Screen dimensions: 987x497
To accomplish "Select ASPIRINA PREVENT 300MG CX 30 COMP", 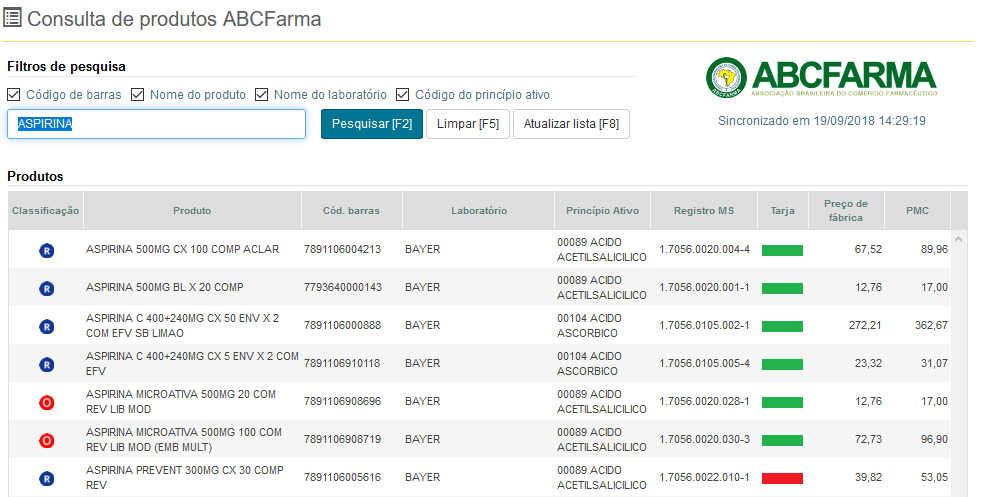I will point(185,477).
